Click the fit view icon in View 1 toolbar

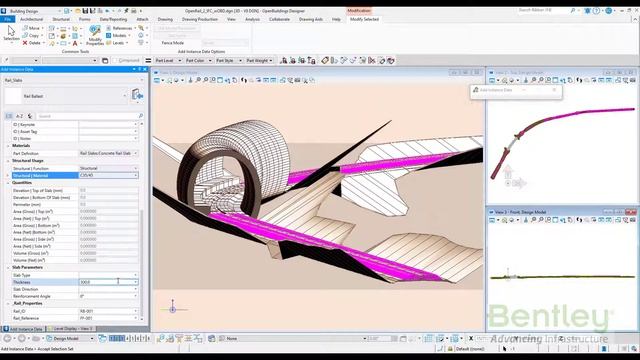pyautogui.click(x=220, y=80)
